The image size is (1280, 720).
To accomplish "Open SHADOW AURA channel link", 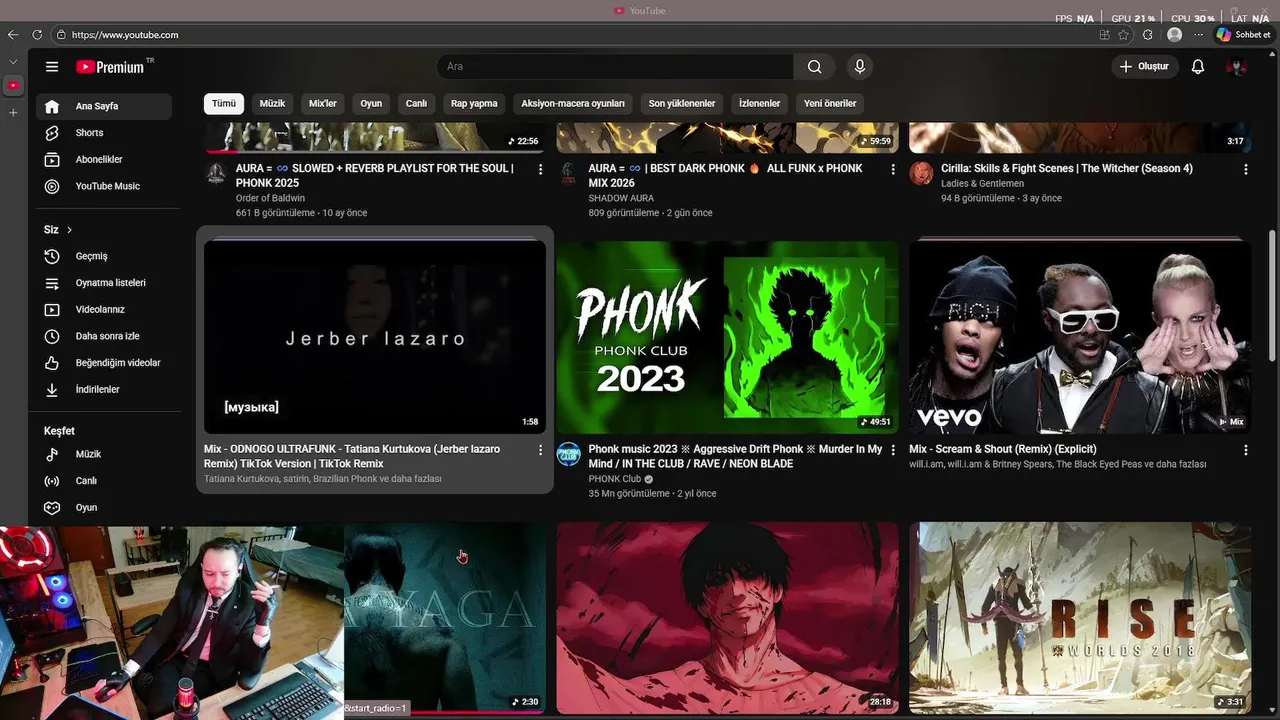I will [621, 198].
